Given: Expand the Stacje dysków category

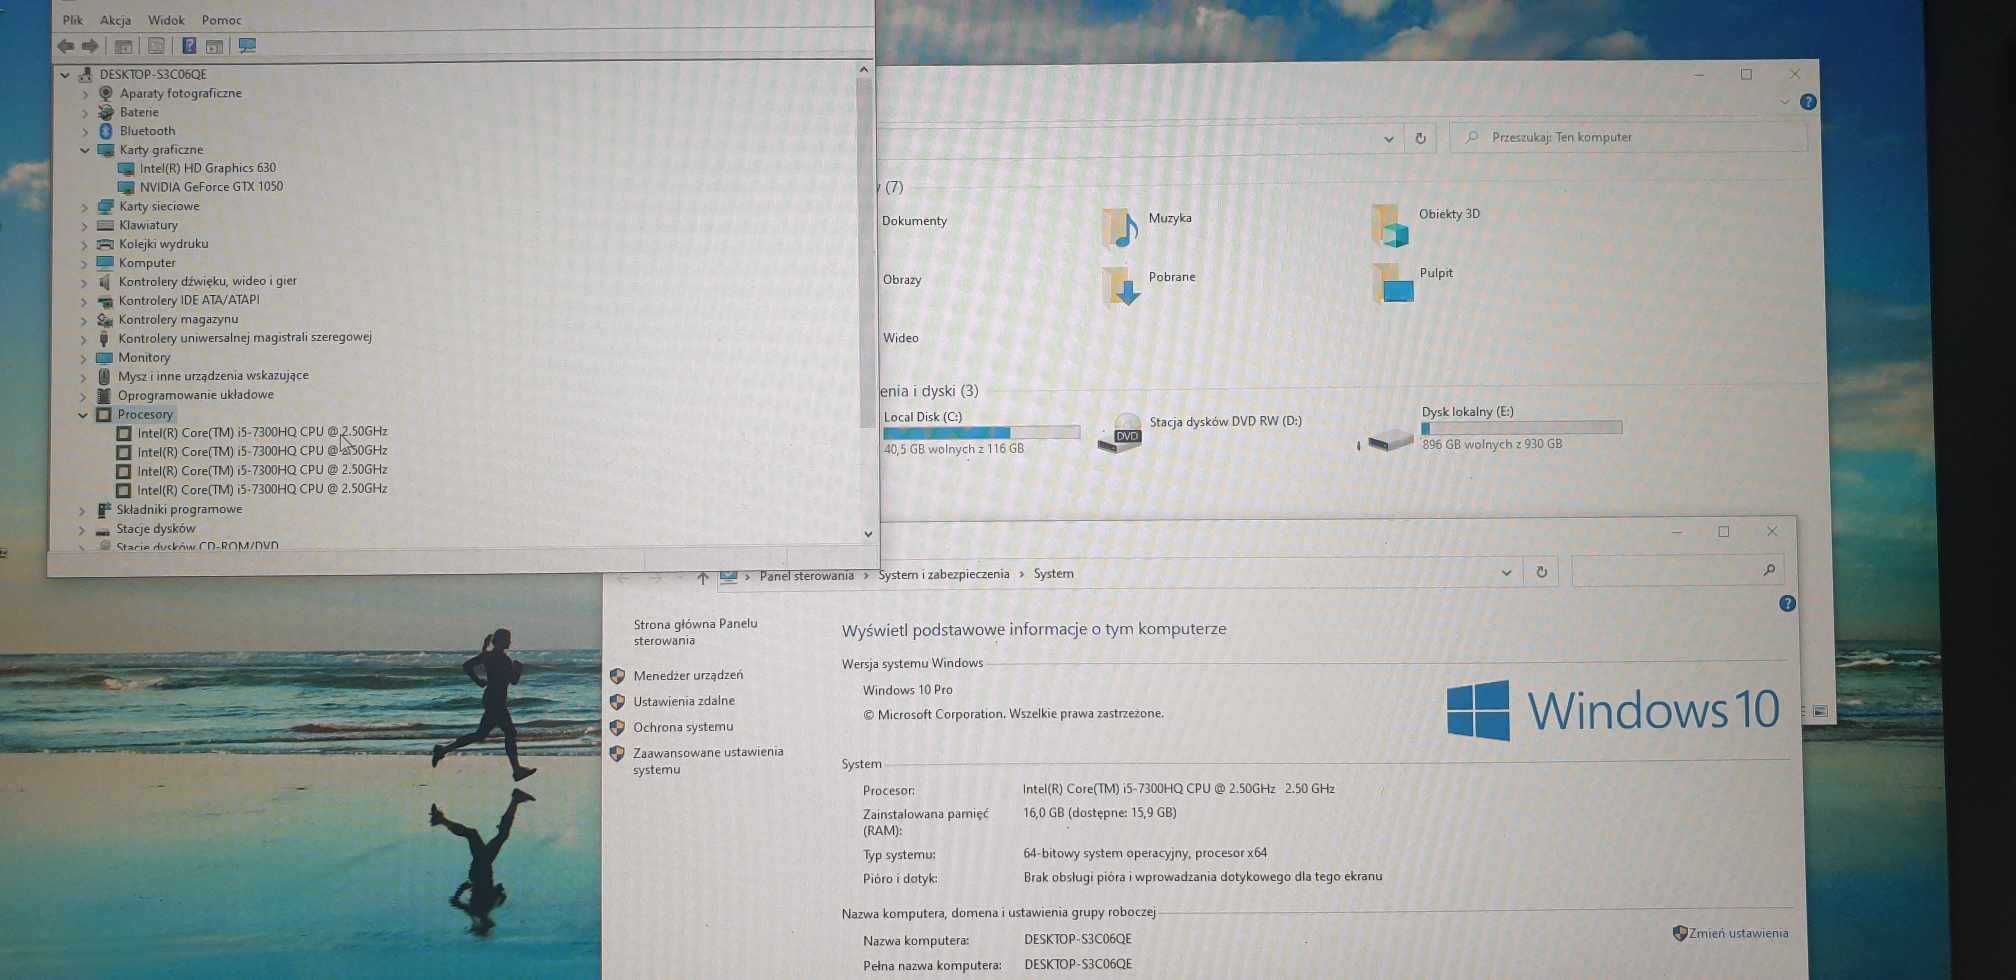Looking at the screenshot, I should [82, 529].
